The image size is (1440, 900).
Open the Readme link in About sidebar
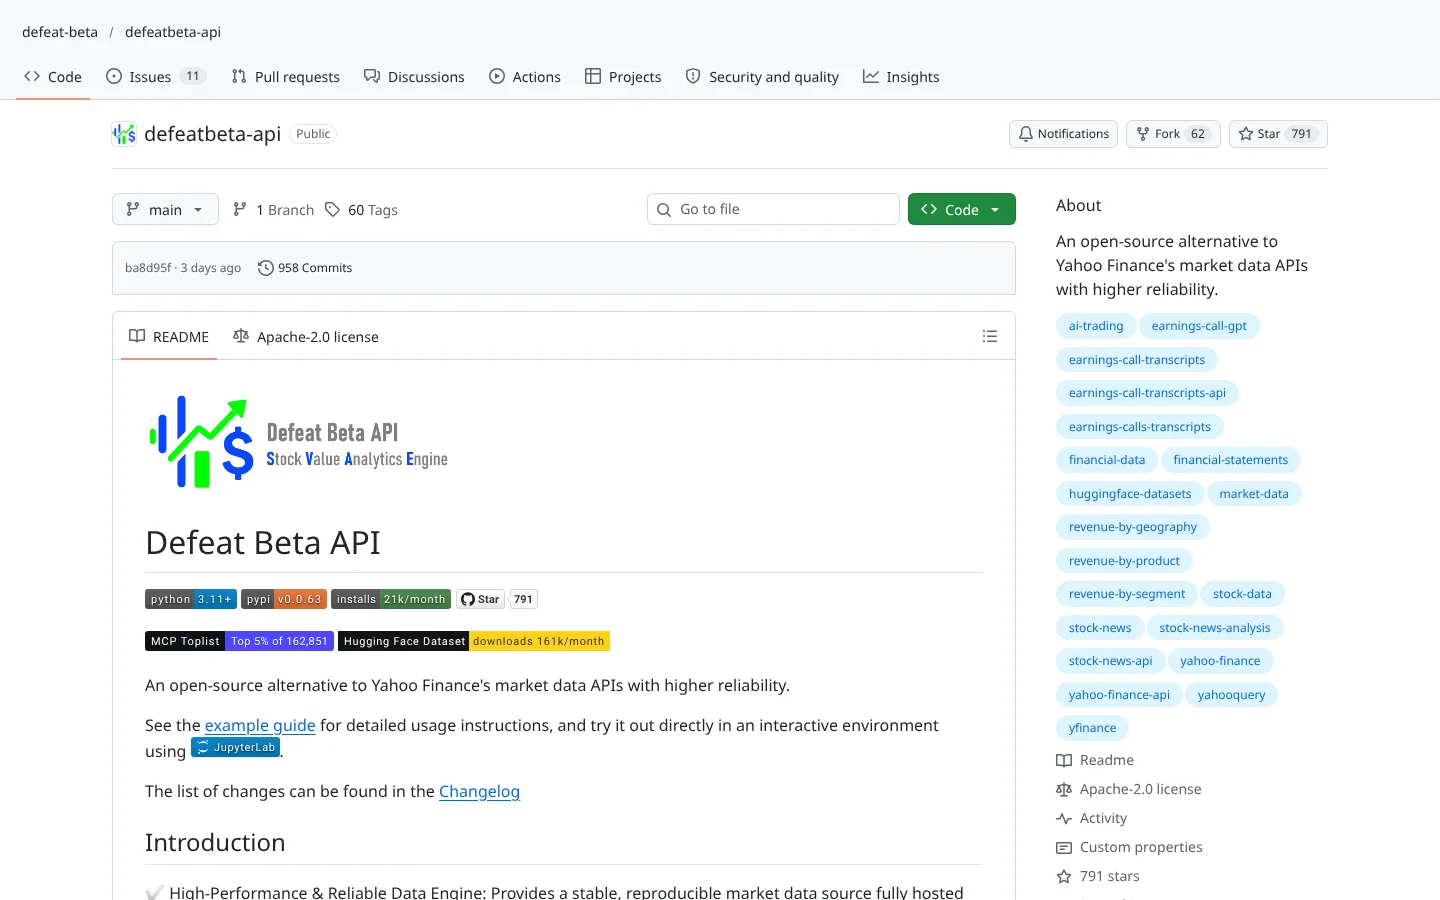tap(1095, 760)
